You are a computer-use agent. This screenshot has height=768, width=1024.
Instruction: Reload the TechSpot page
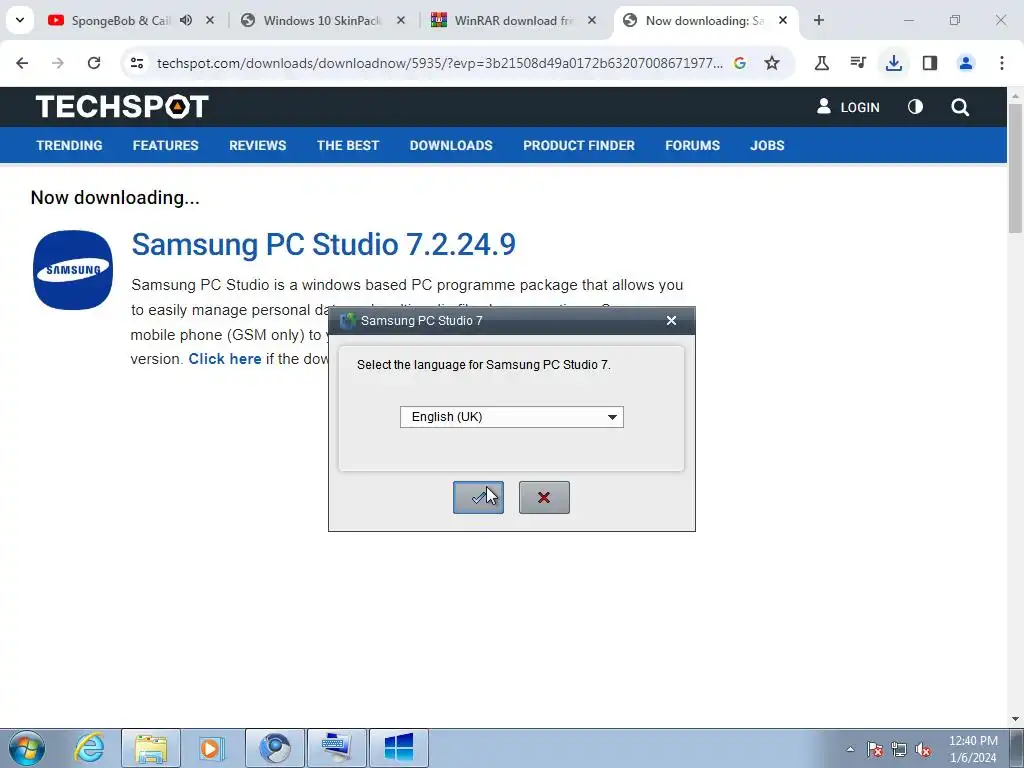[94, 63]
